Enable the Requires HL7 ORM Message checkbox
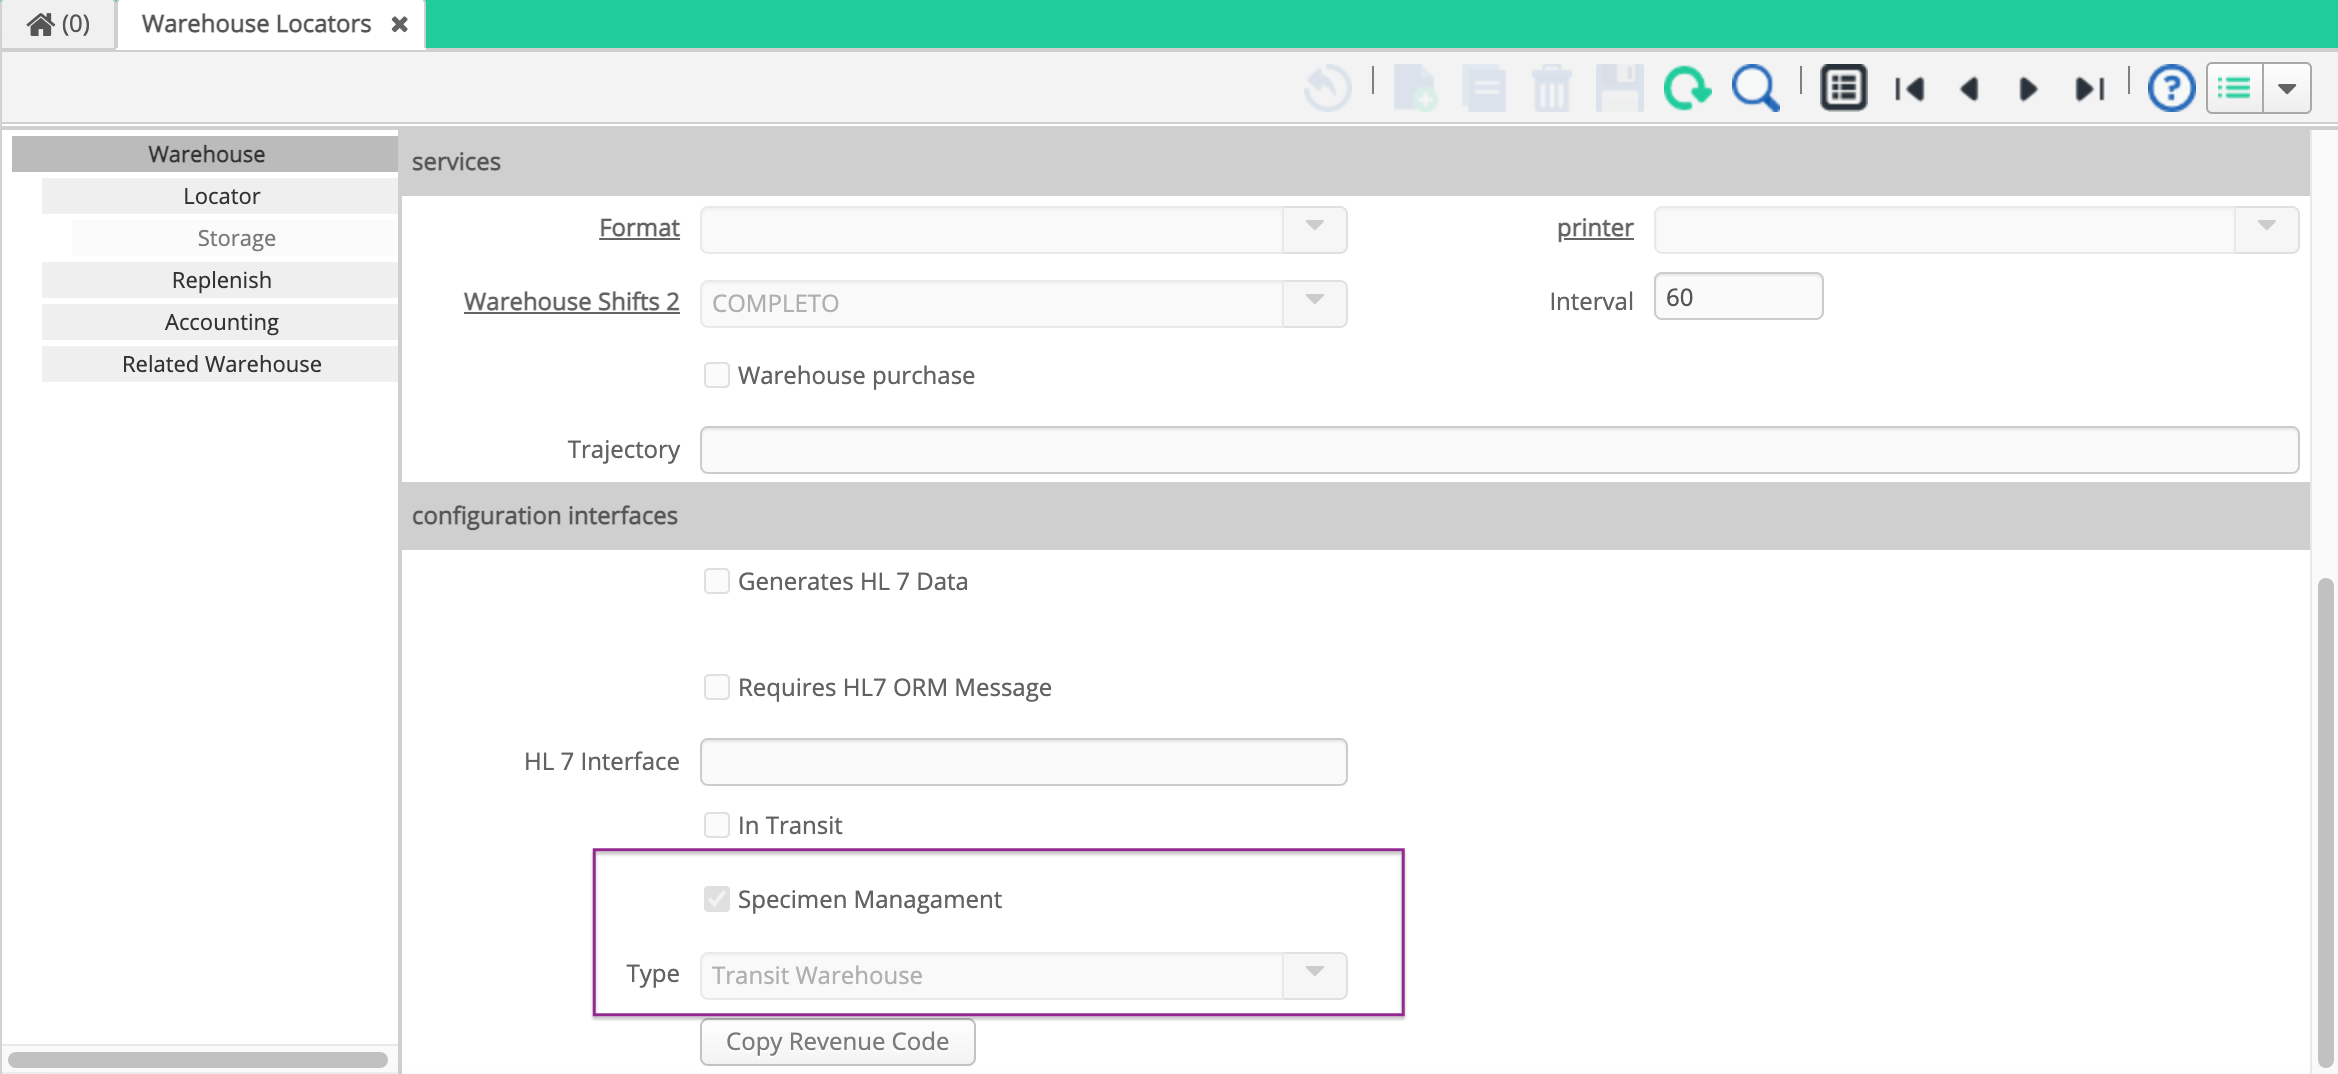Viewport: 2338px width, 1074px height. pyautogui.click(x=716, y=686)
